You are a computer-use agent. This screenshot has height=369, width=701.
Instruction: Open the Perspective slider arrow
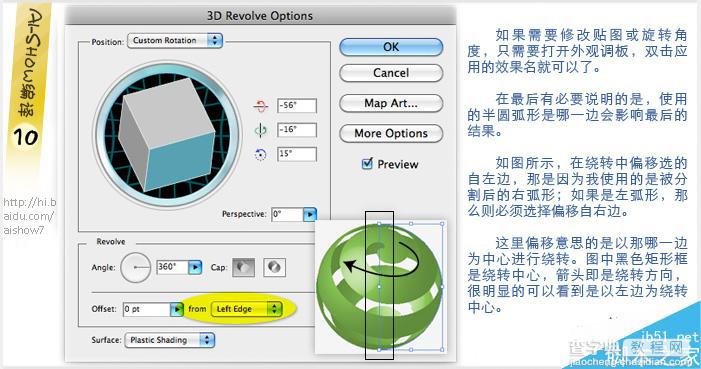pos(310,214)
